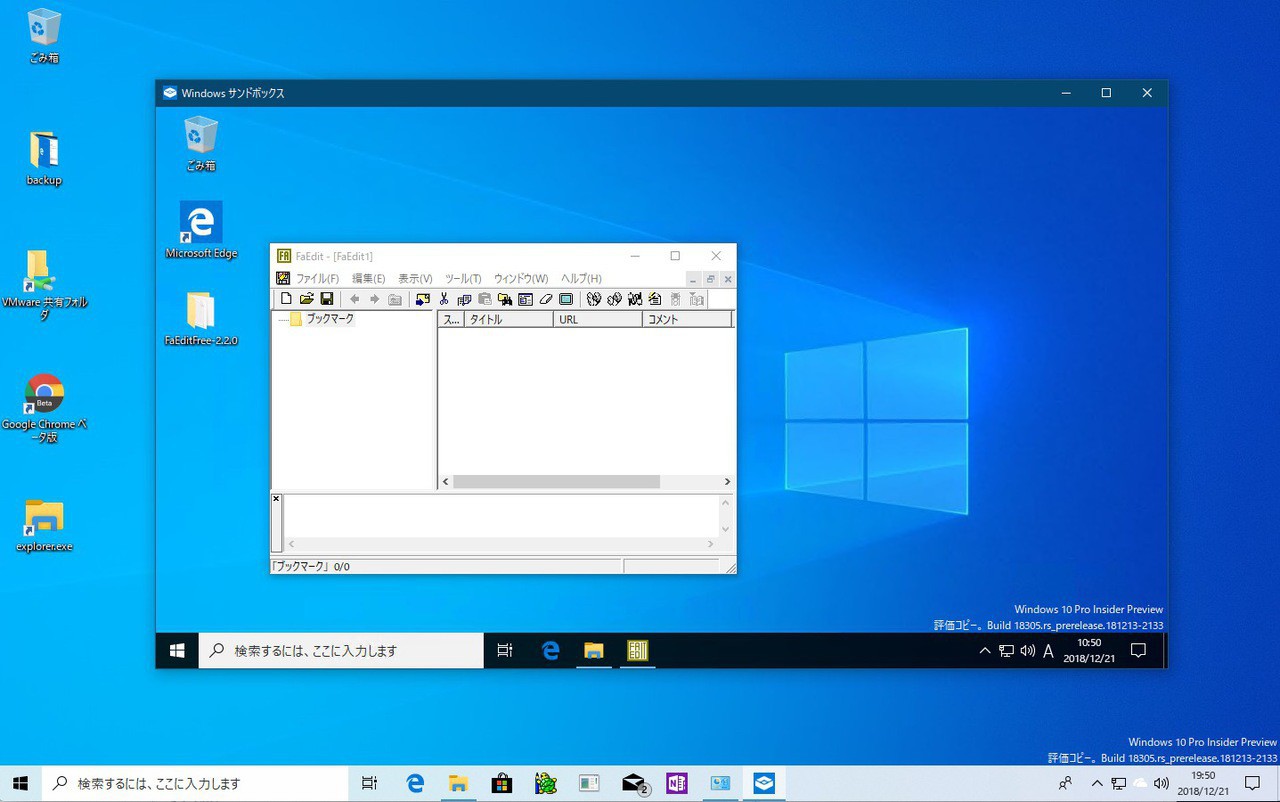This screenshot has height=802, width=1280.
Task: Open the ツール(T) menu
Action: pos(463,279)
